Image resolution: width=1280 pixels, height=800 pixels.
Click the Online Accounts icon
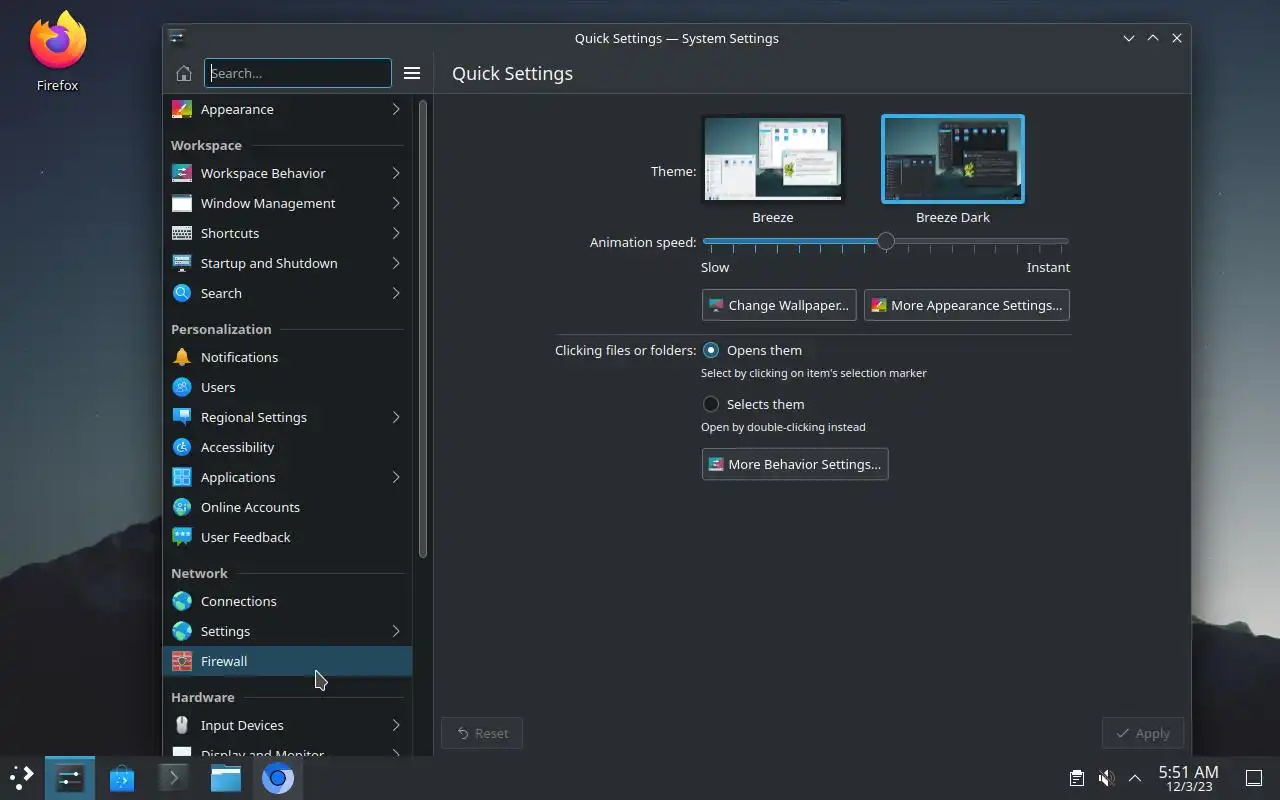tap(182, 507)
